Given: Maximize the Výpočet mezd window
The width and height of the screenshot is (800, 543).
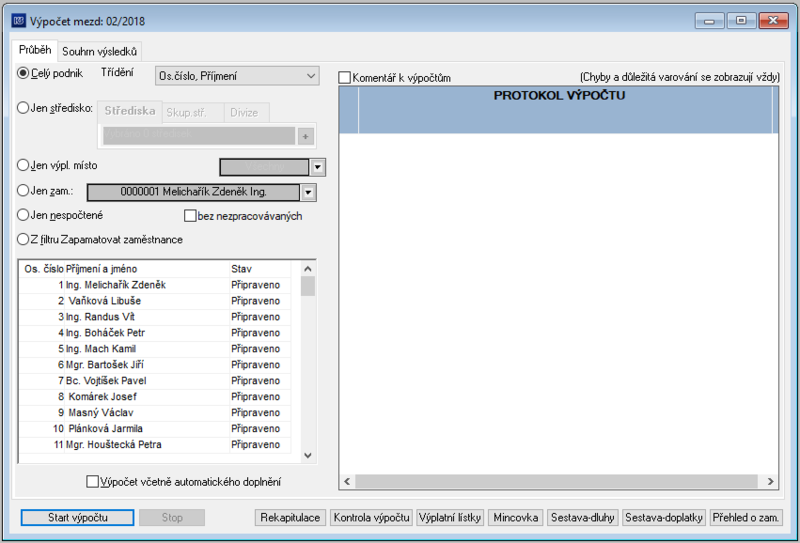Looking at the screenshot, I should [x=741, y=21].
